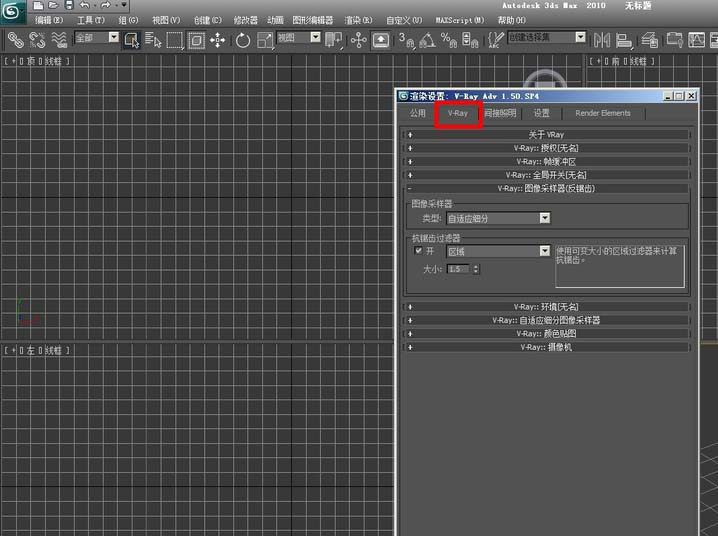Open the 视图(V) menu
This screenshot has height=536, width=718.
(166, 20)
